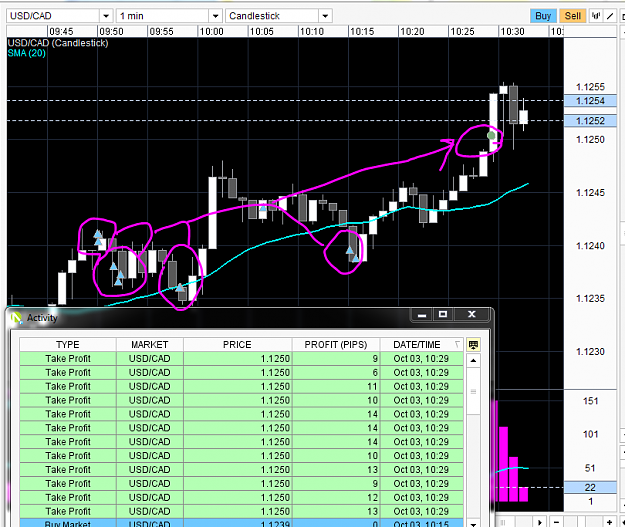
Task: Click the 1.1235 price axis label
Action: click(590, 299)
